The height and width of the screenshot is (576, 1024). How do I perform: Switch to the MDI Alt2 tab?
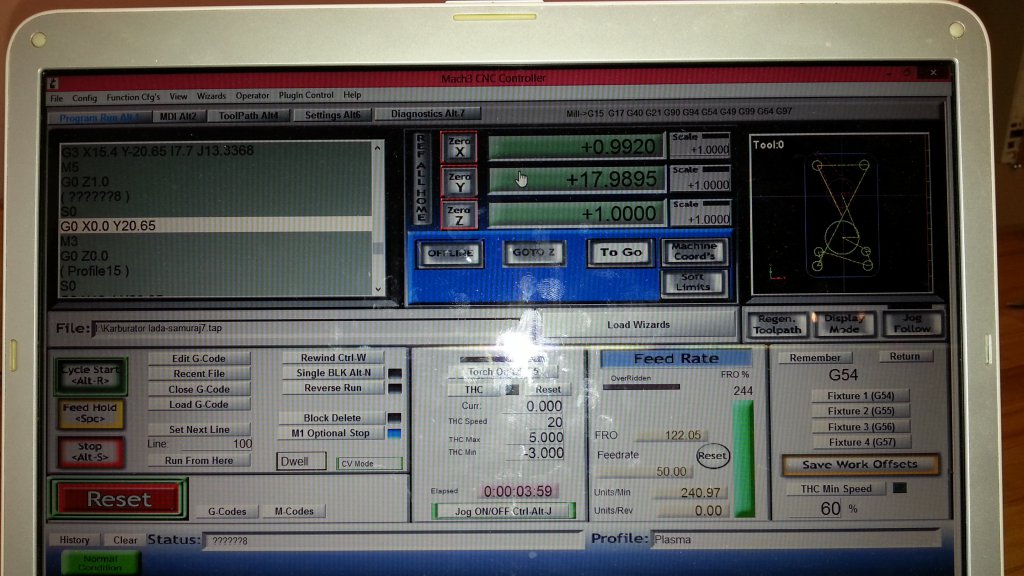[178, 116]
